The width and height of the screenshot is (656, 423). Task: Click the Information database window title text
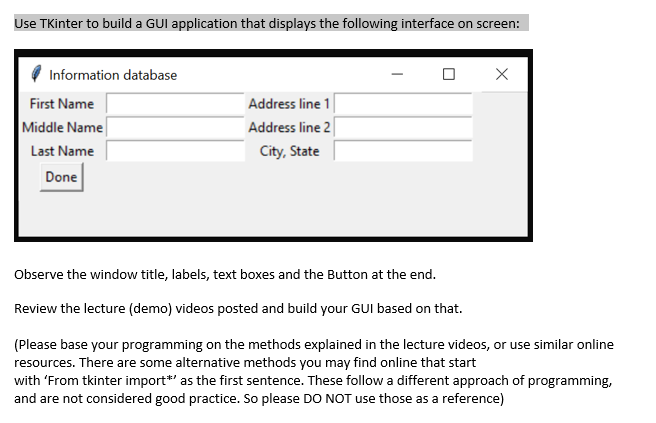[x=113, y=75]
